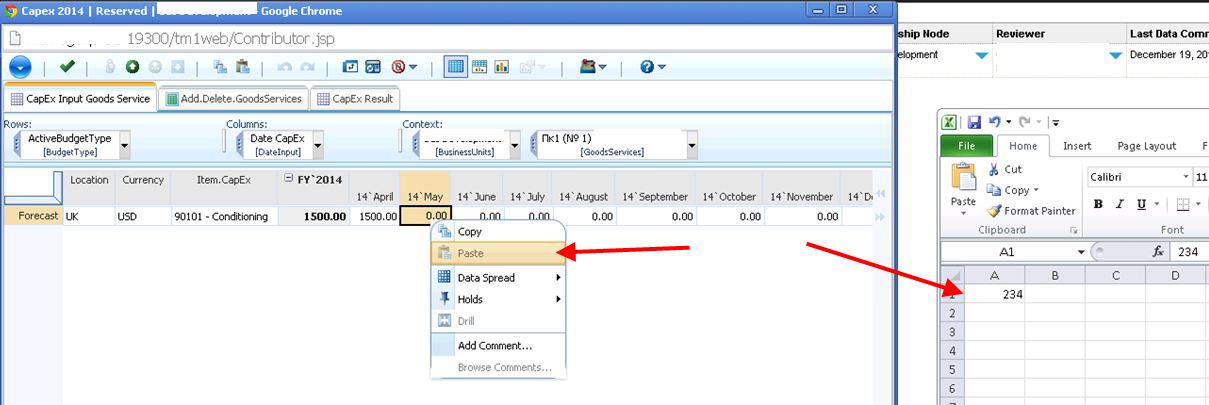Image resolution: width=1209 pixels, height=405 pixels.
Task: Click the red suppress zeros icon
Action: point(399,67)
